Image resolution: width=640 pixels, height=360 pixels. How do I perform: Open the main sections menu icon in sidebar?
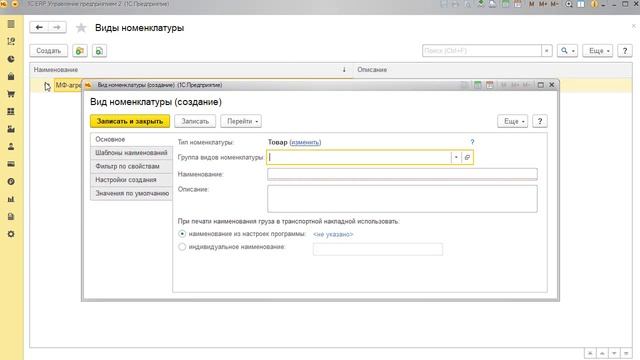click(11, 24)
